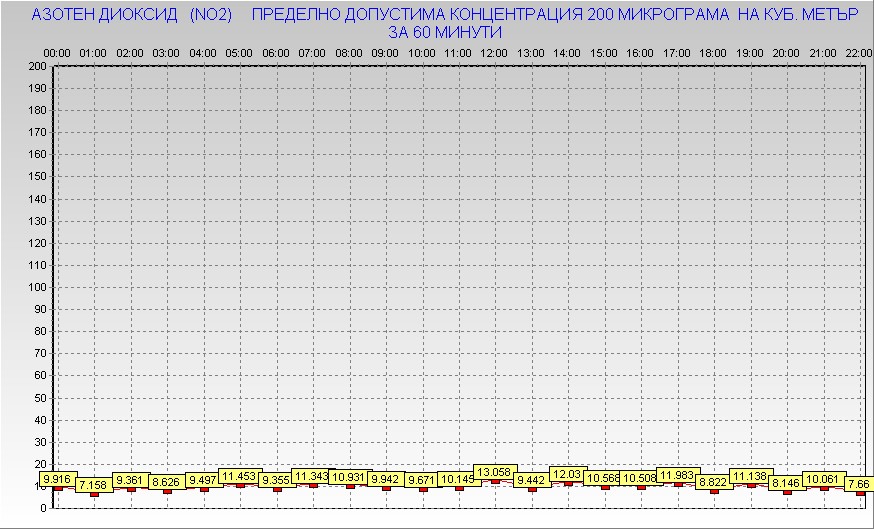Click the chart title АЗОТЕН ДИОКСИД (NO2)
Screen dimensions: 874x529
point(132,16)
